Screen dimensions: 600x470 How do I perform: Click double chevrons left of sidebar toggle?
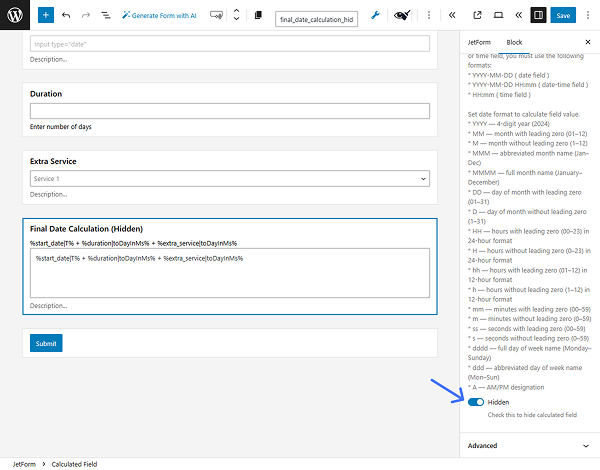point(518,15)
